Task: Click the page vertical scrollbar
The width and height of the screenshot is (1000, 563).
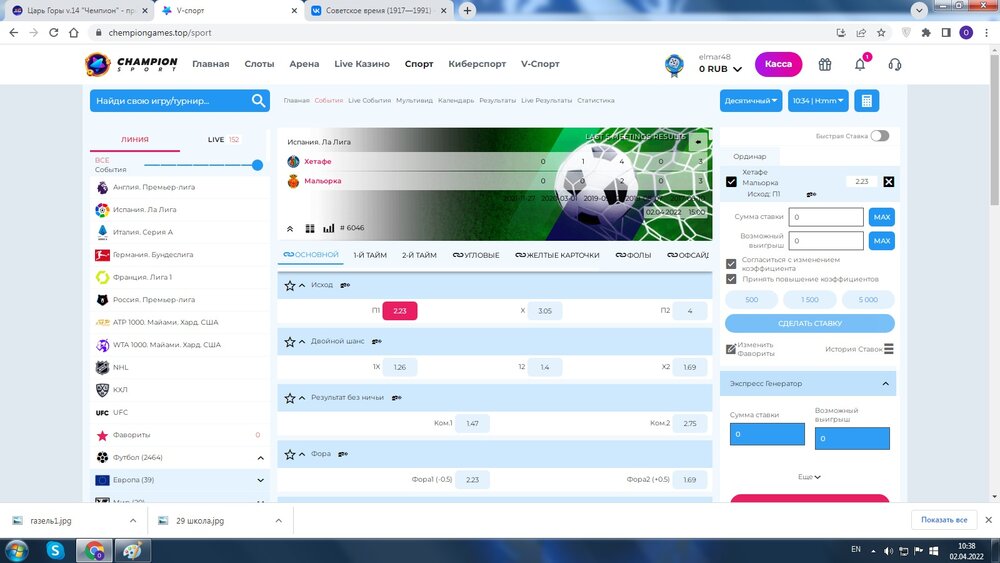Action: coord(994,129)
